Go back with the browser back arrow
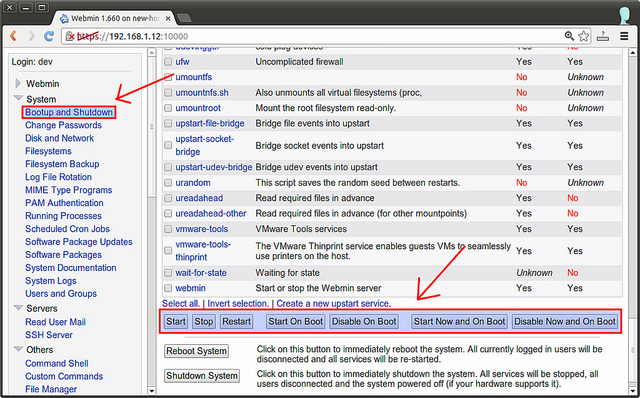Viewport: 640px width, 398px height. 13,36
